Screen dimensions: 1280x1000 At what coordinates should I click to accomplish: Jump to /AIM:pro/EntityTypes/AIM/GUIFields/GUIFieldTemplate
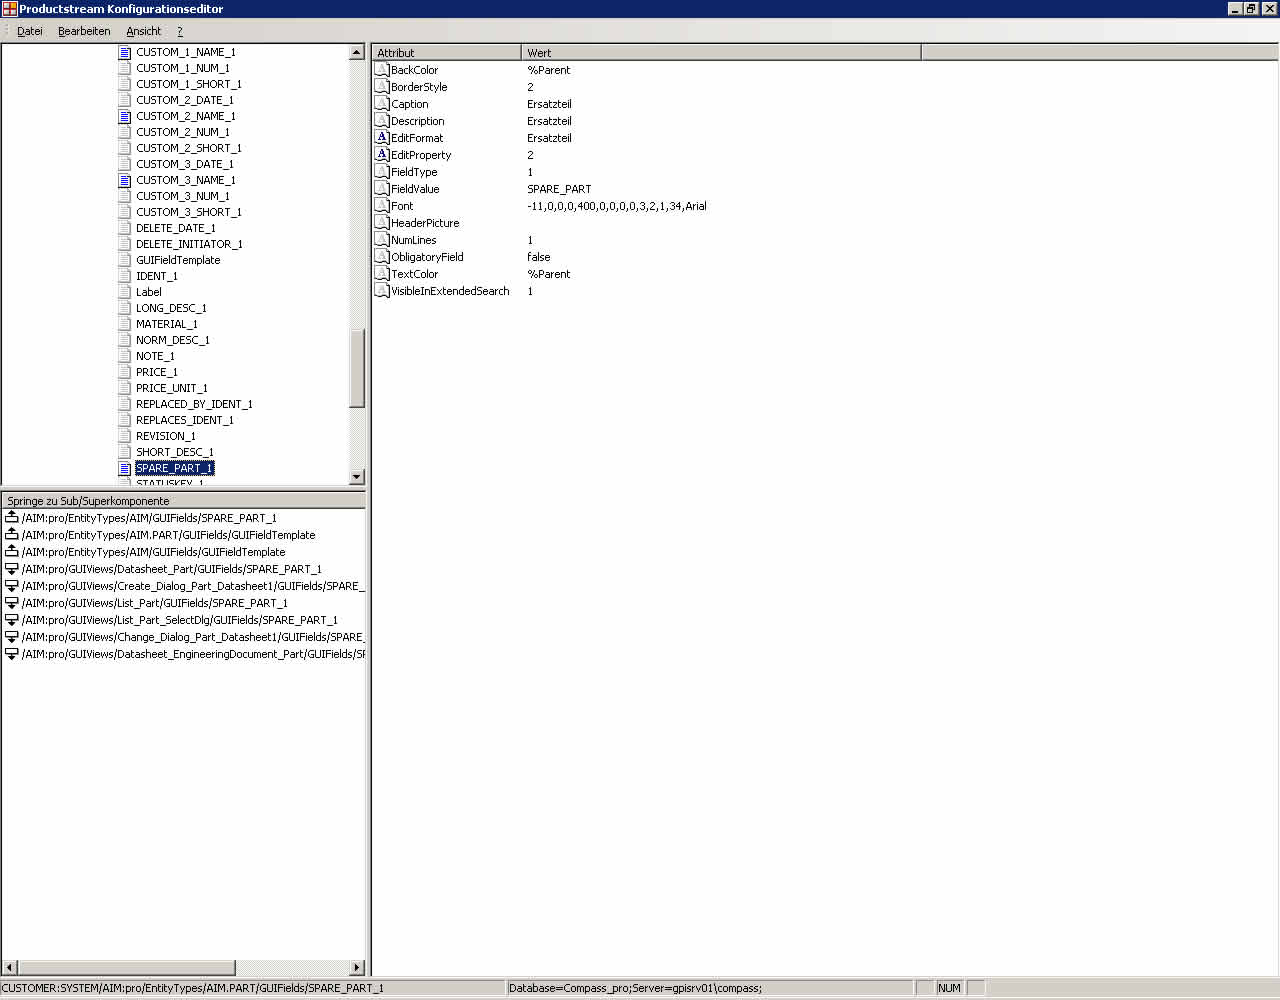point(153,552)
